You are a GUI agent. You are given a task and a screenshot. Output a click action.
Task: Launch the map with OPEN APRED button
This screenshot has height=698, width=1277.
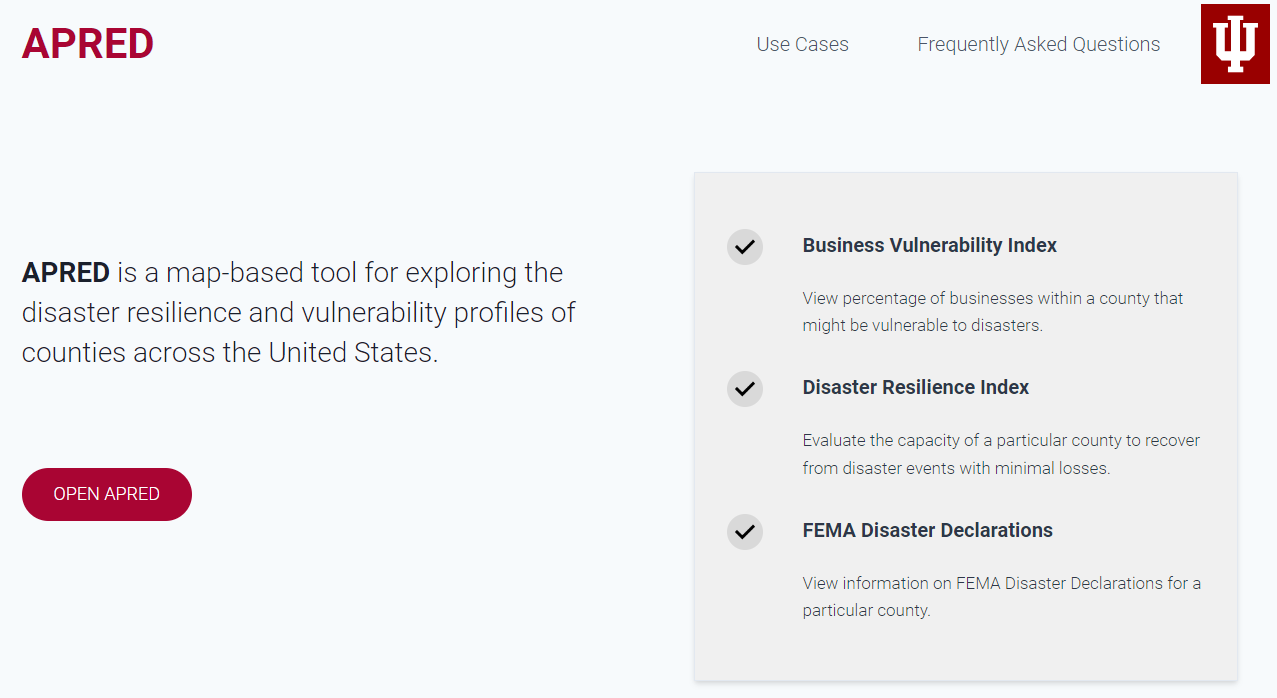click(x=107, y=494)
